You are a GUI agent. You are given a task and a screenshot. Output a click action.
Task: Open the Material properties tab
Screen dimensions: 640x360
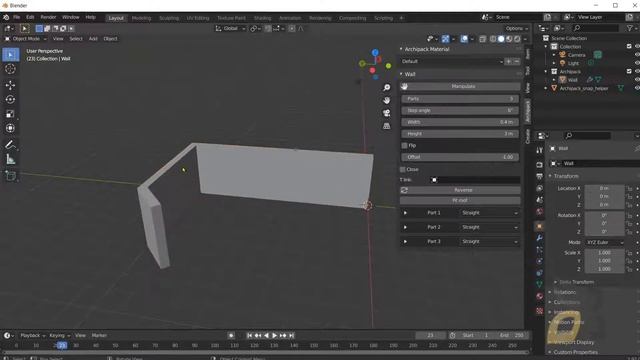coord(540,296)
